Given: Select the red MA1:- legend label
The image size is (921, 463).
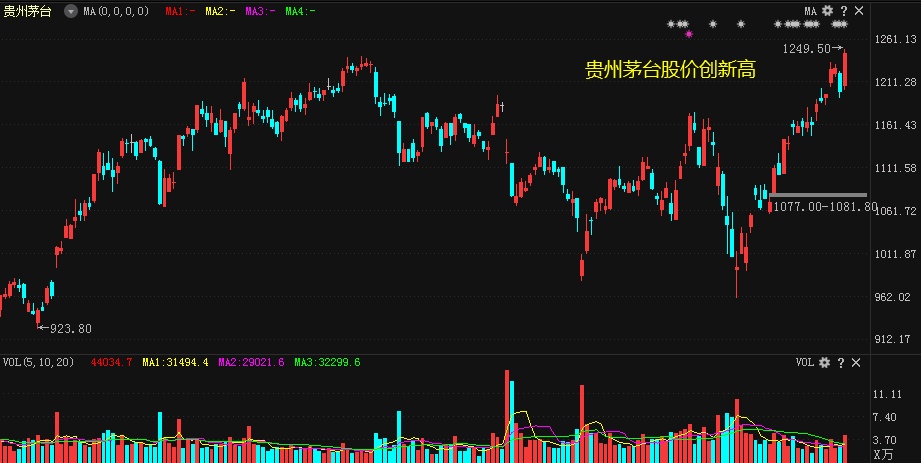Looking at the screenshot, I should point(180,11).
